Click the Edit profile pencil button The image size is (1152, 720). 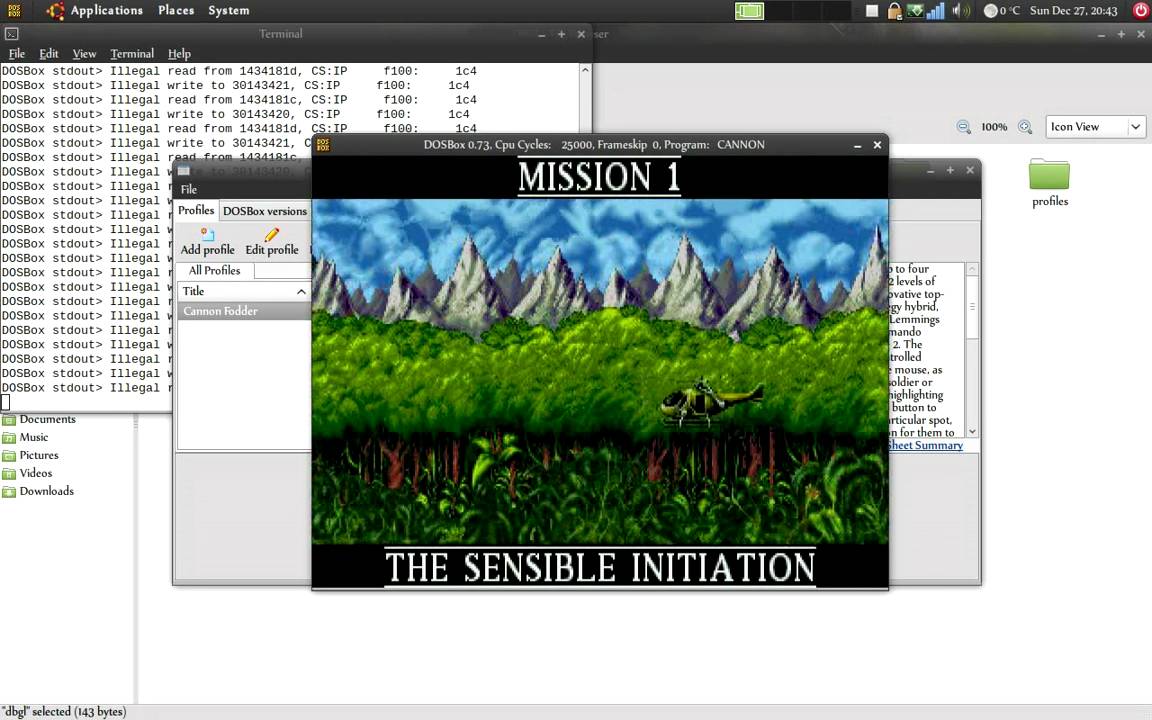[x=272, y=242]
